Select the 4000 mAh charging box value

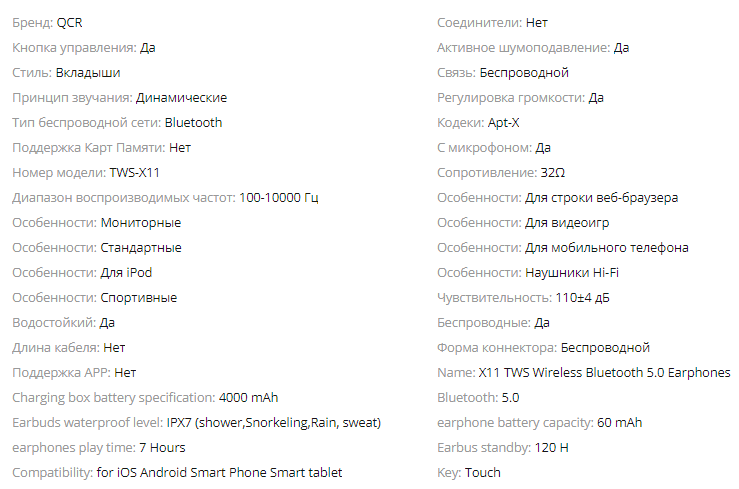pos(248,398)
